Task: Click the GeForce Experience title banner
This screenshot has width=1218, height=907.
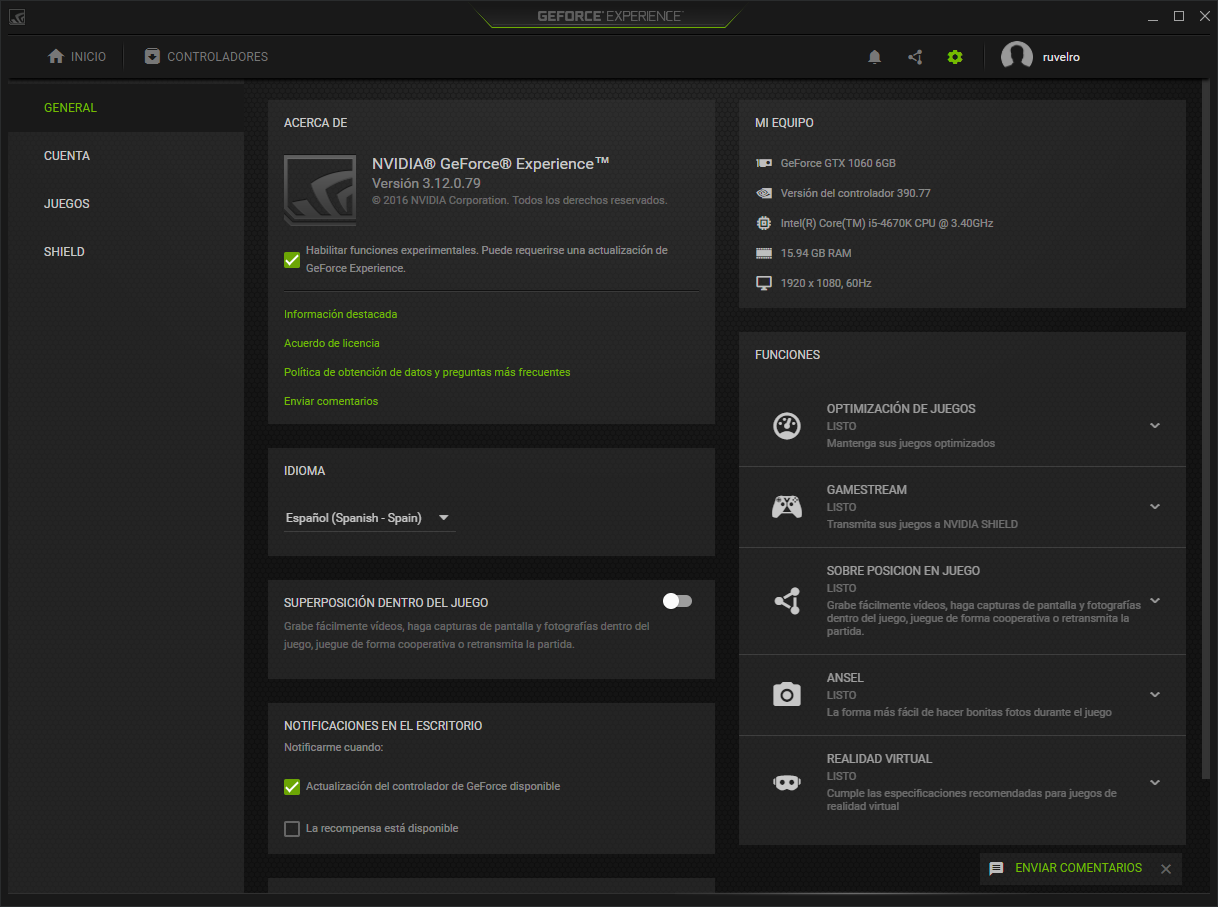Action: [609, 16]
